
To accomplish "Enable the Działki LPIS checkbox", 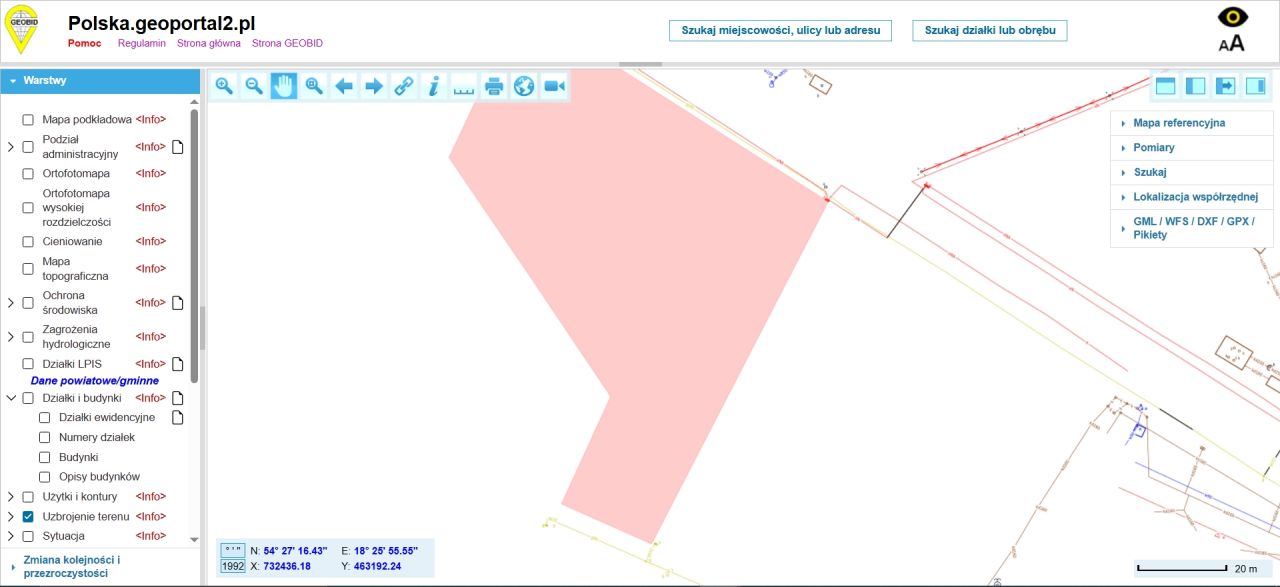I will (28, 364).
